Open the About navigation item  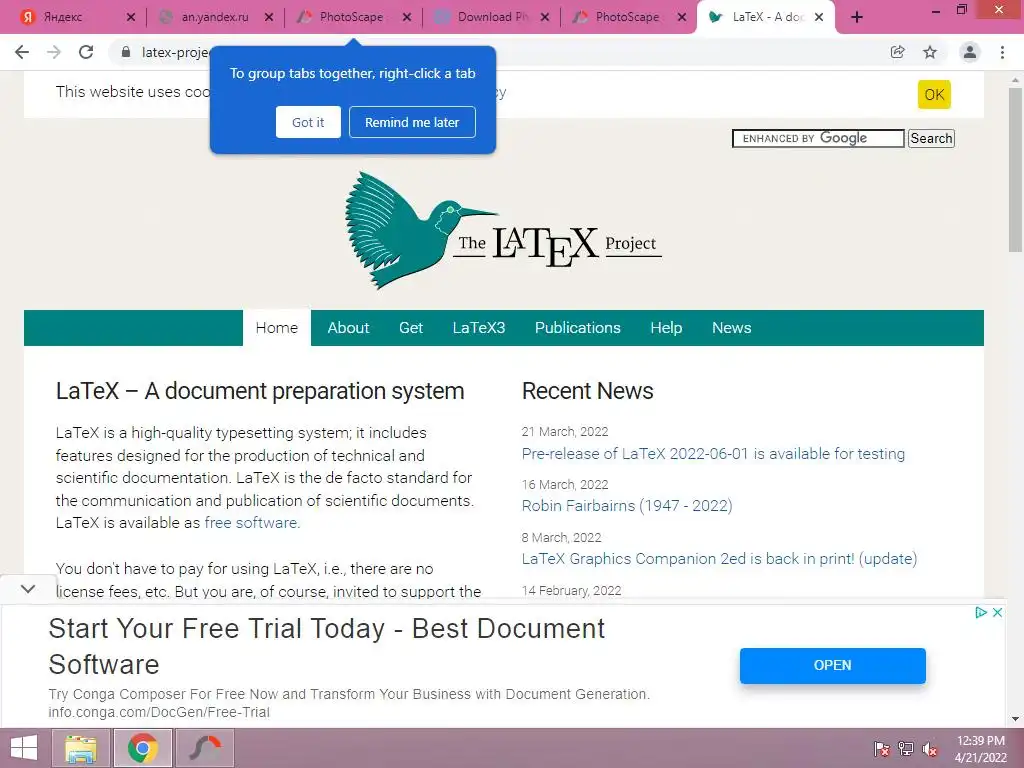point(348,328)
